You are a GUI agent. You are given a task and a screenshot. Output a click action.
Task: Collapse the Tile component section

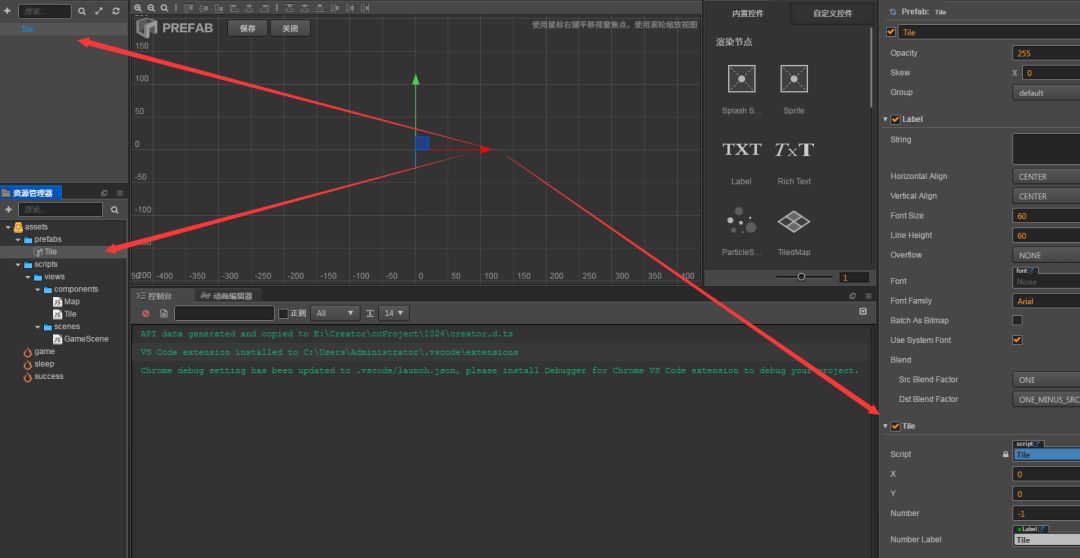(886, 426)
